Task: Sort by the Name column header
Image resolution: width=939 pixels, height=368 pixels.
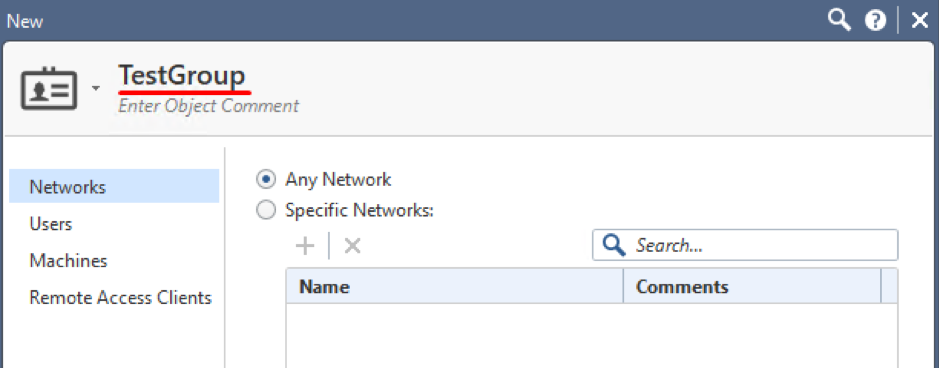Action: click(x=455, y=287)
